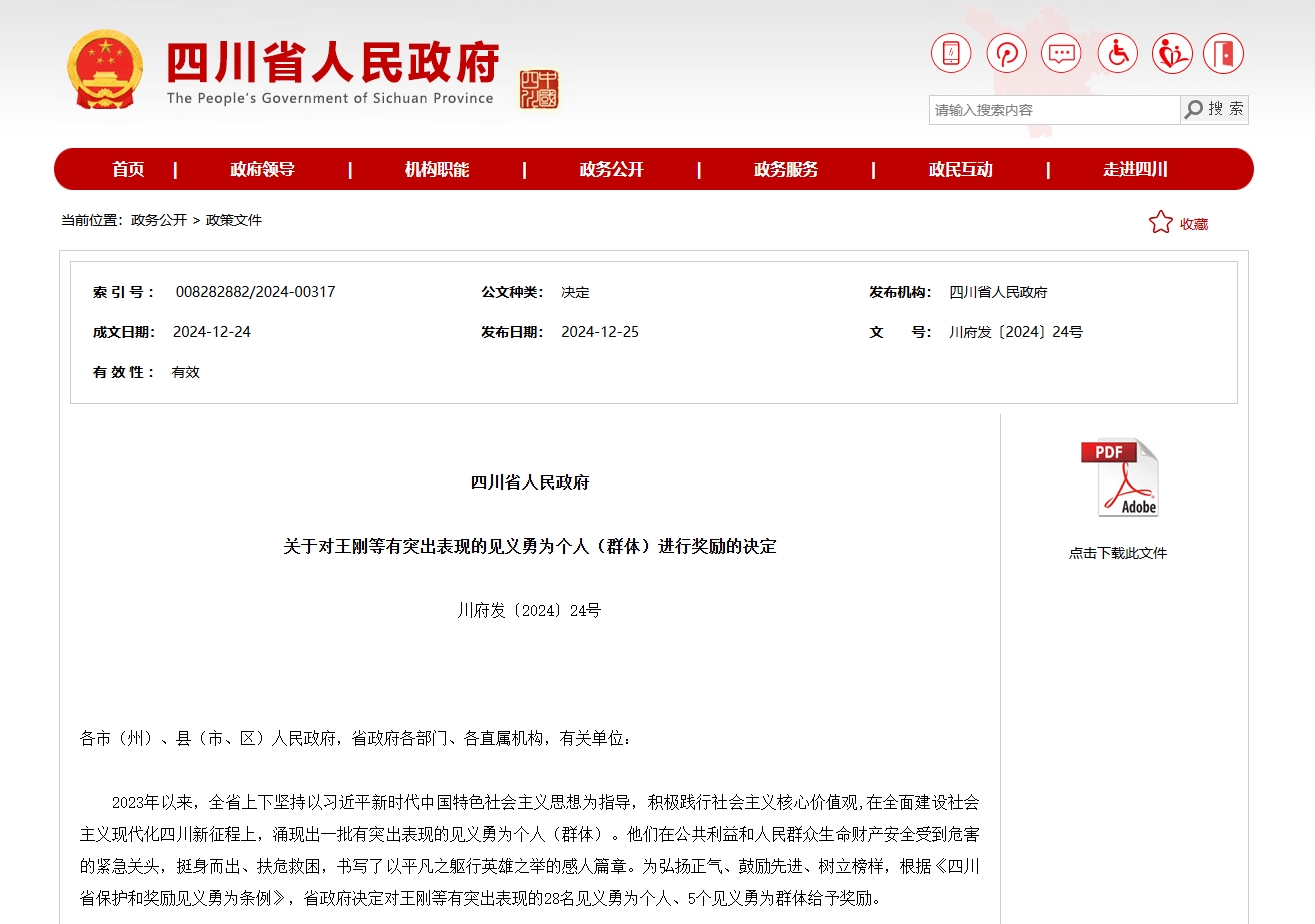Open the 首页 home menu item
1315x924 pixels.
click(x=128, y=170)
